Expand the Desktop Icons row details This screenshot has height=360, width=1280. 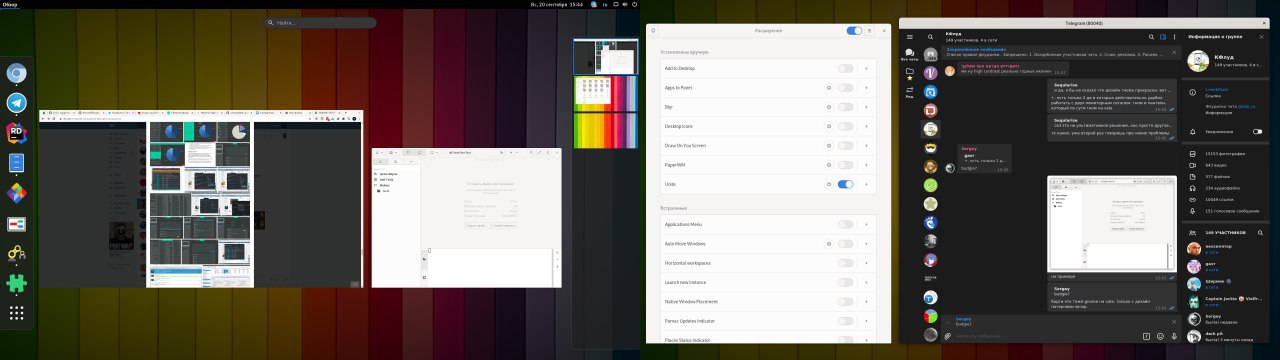[x=866, y=126]
